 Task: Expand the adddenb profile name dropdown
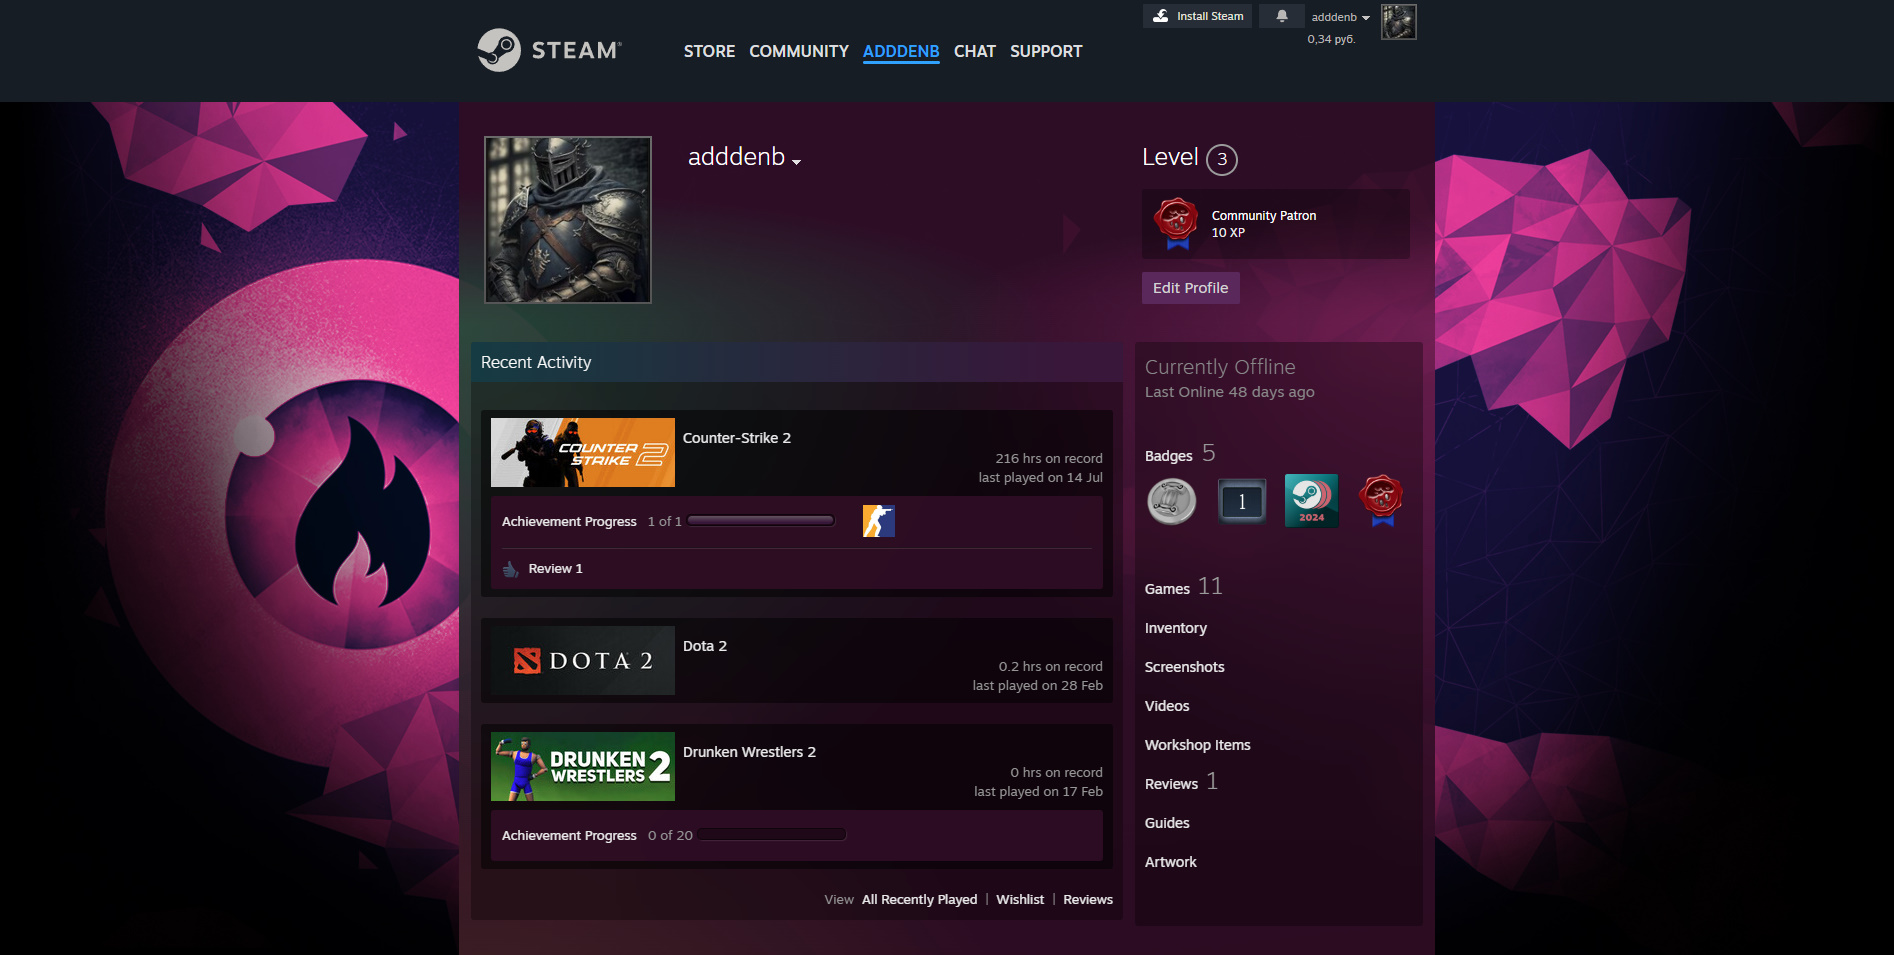coord(796,162)
